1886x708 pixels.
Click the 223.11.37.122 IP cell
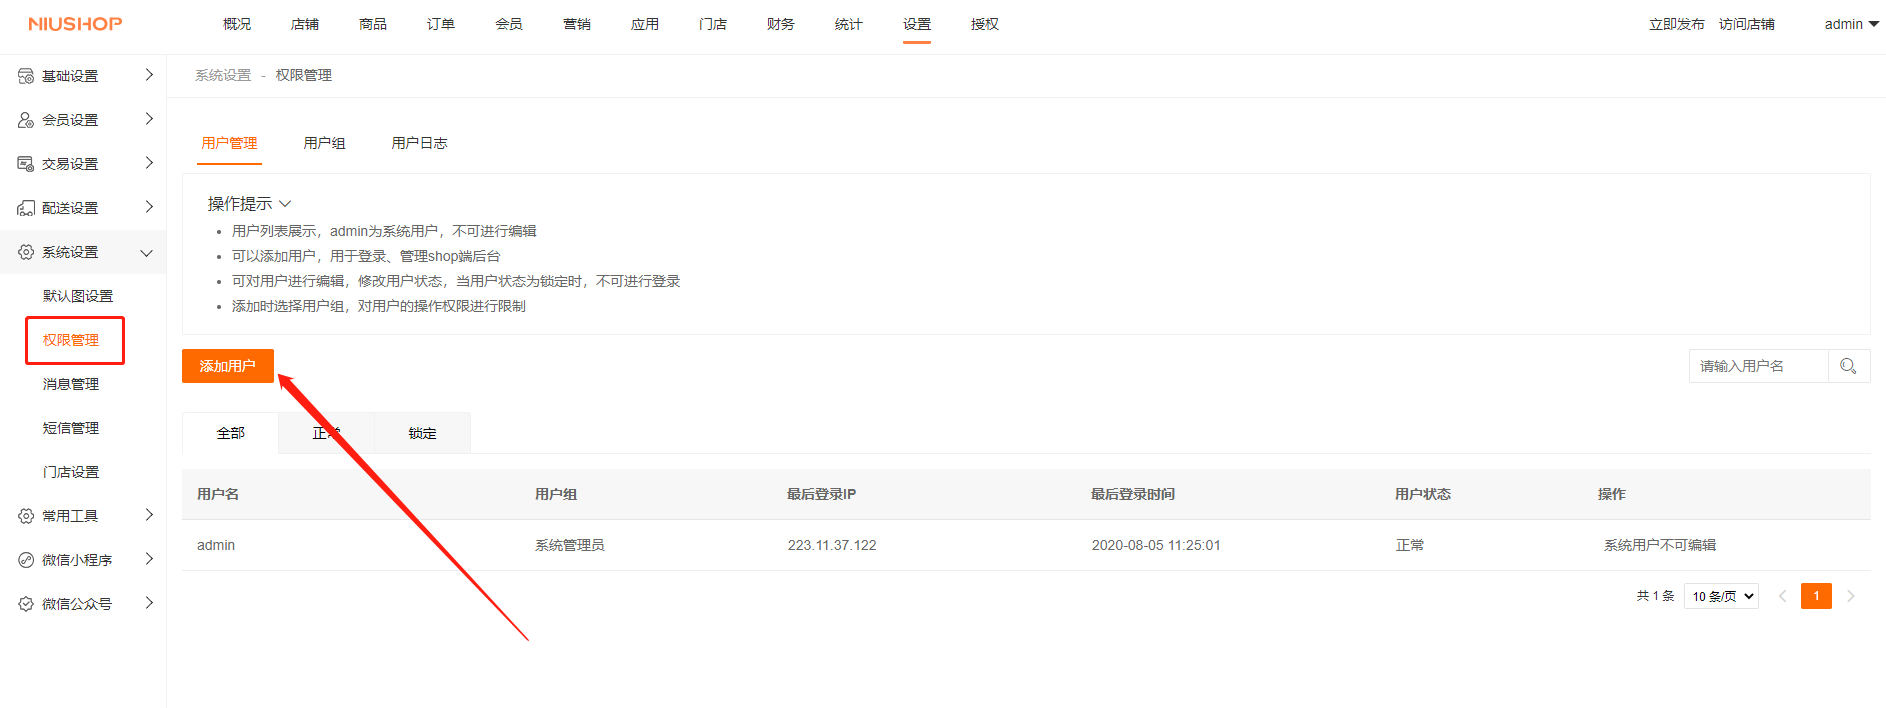pyautogui.click(x=832, y=545)
